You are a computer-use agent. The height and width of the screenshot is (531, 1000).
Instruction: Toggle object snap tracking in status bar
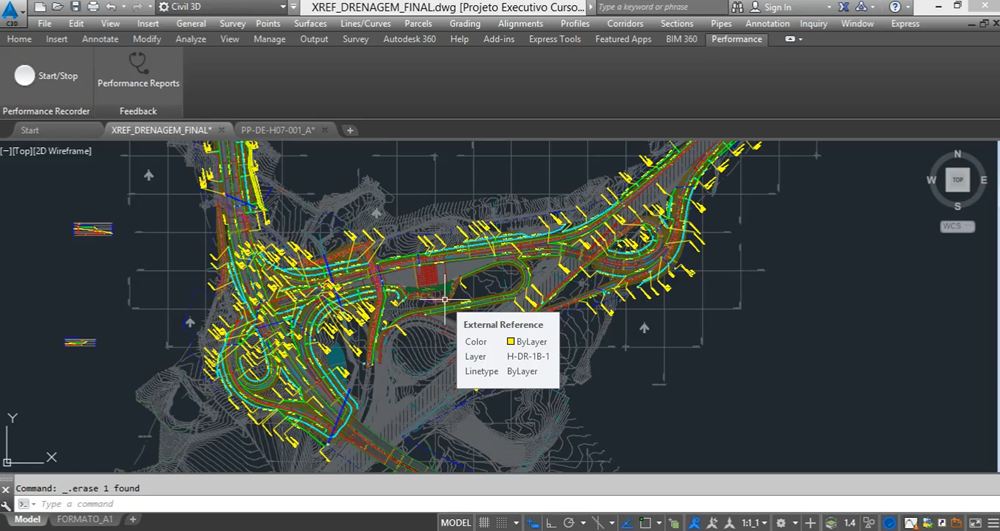[627, 523]
